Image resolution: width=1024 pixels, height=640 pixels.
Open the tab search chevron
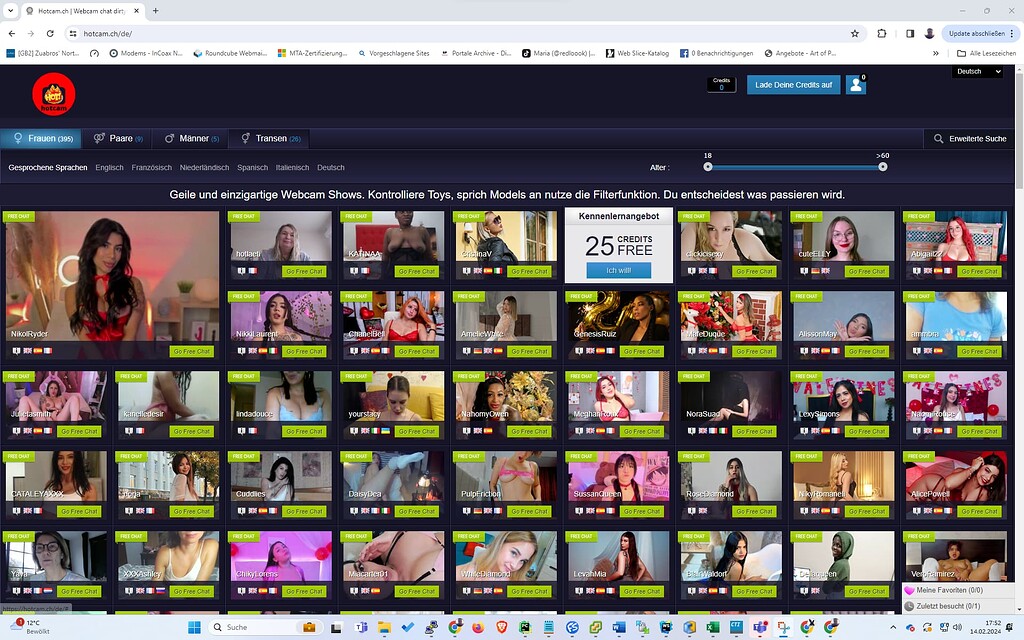click(x=10, y=10)
